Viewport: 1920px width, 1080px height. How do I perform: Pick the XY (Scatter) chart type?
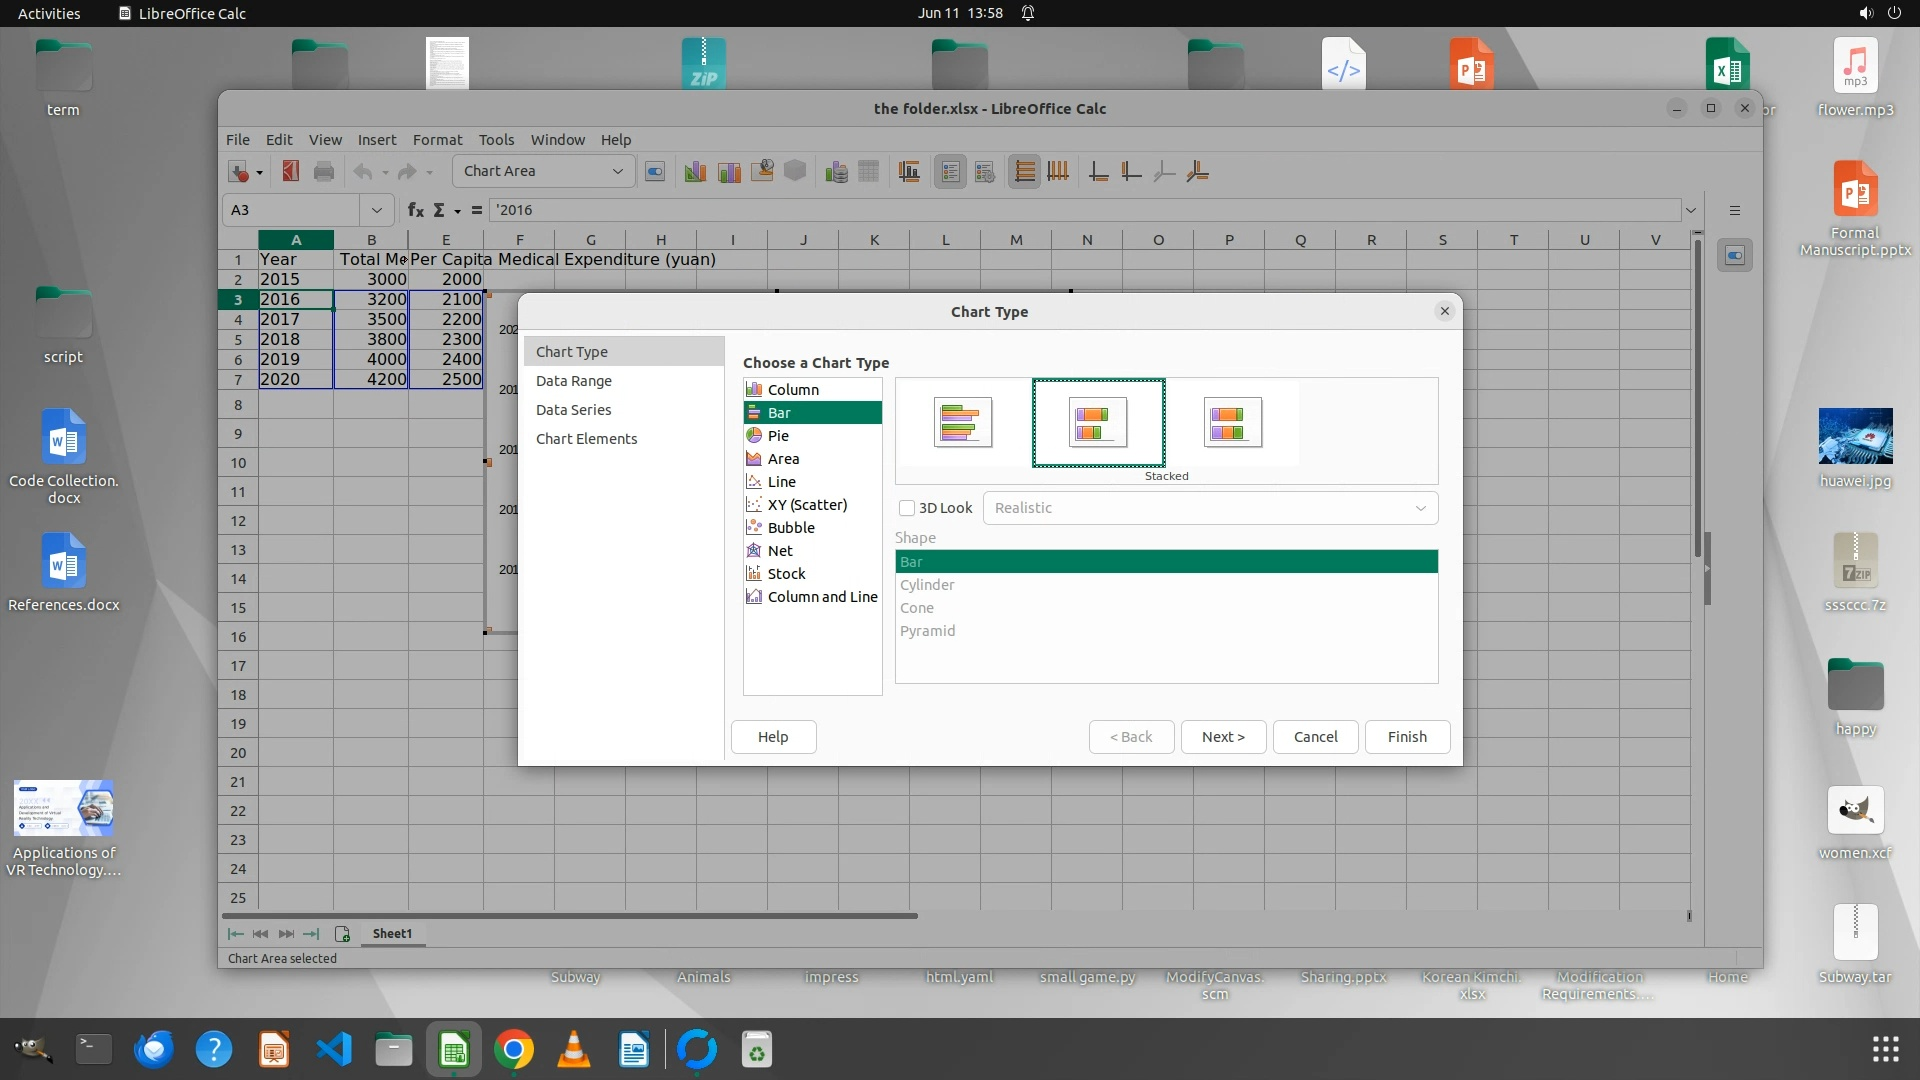tap(806, 505)
